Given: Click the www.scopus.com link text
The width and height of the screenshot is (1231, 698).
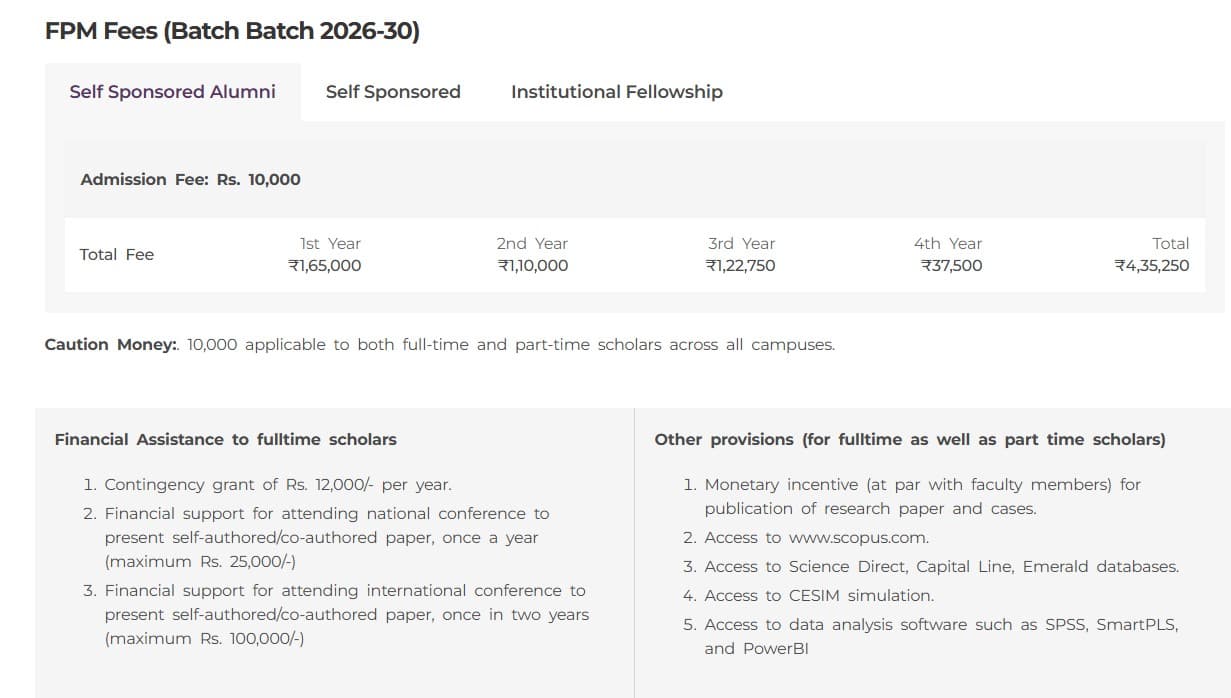Looking at the screenshot, I should [858, 538].
